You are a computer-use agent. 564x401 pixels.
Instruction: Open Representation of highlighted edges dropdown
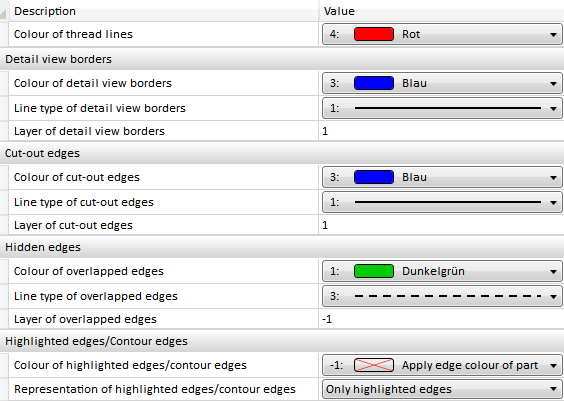coord(442,389)
